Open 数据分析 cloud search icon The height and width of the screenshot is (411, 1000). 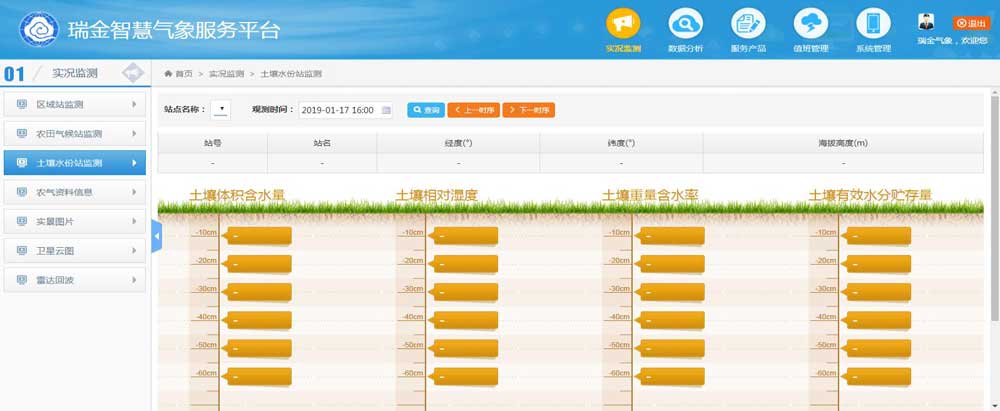(685, 24)
